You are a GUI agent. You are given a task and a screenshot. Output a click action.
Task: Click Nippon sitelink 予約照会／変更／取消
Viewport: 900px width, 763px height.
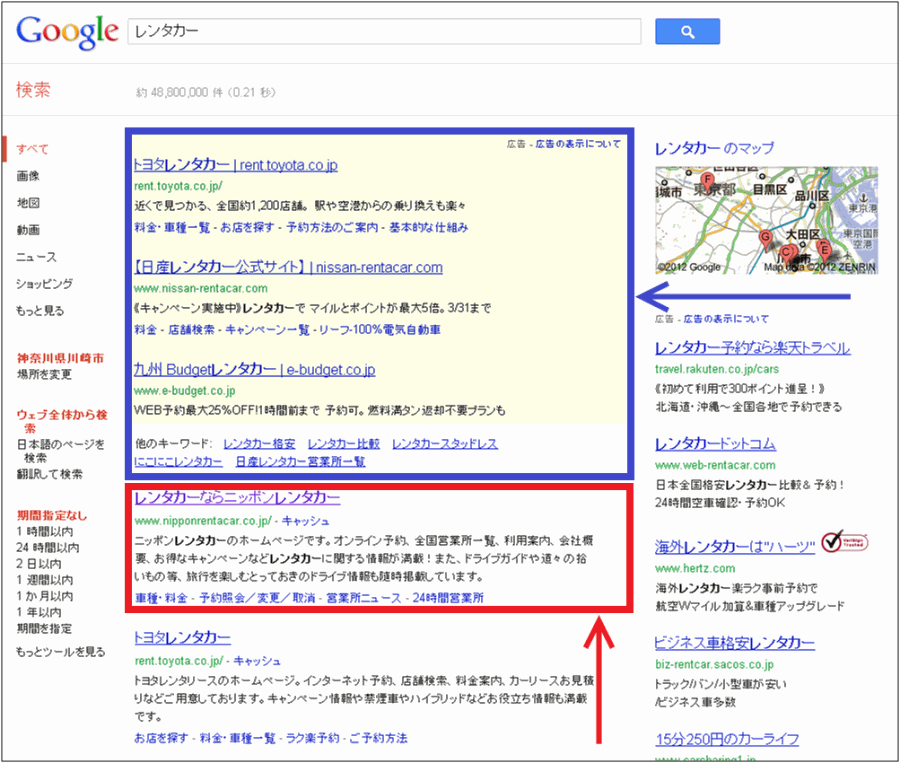257,598
